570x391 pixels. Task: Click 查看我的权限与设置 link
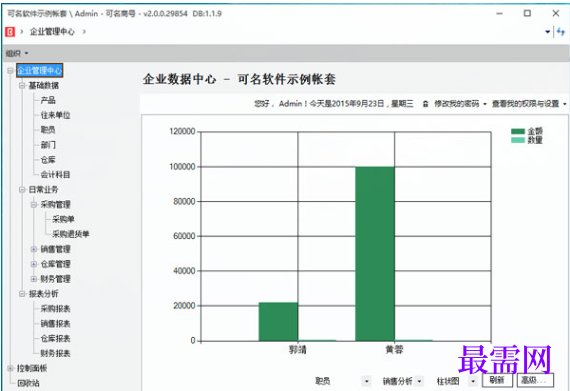525,104
